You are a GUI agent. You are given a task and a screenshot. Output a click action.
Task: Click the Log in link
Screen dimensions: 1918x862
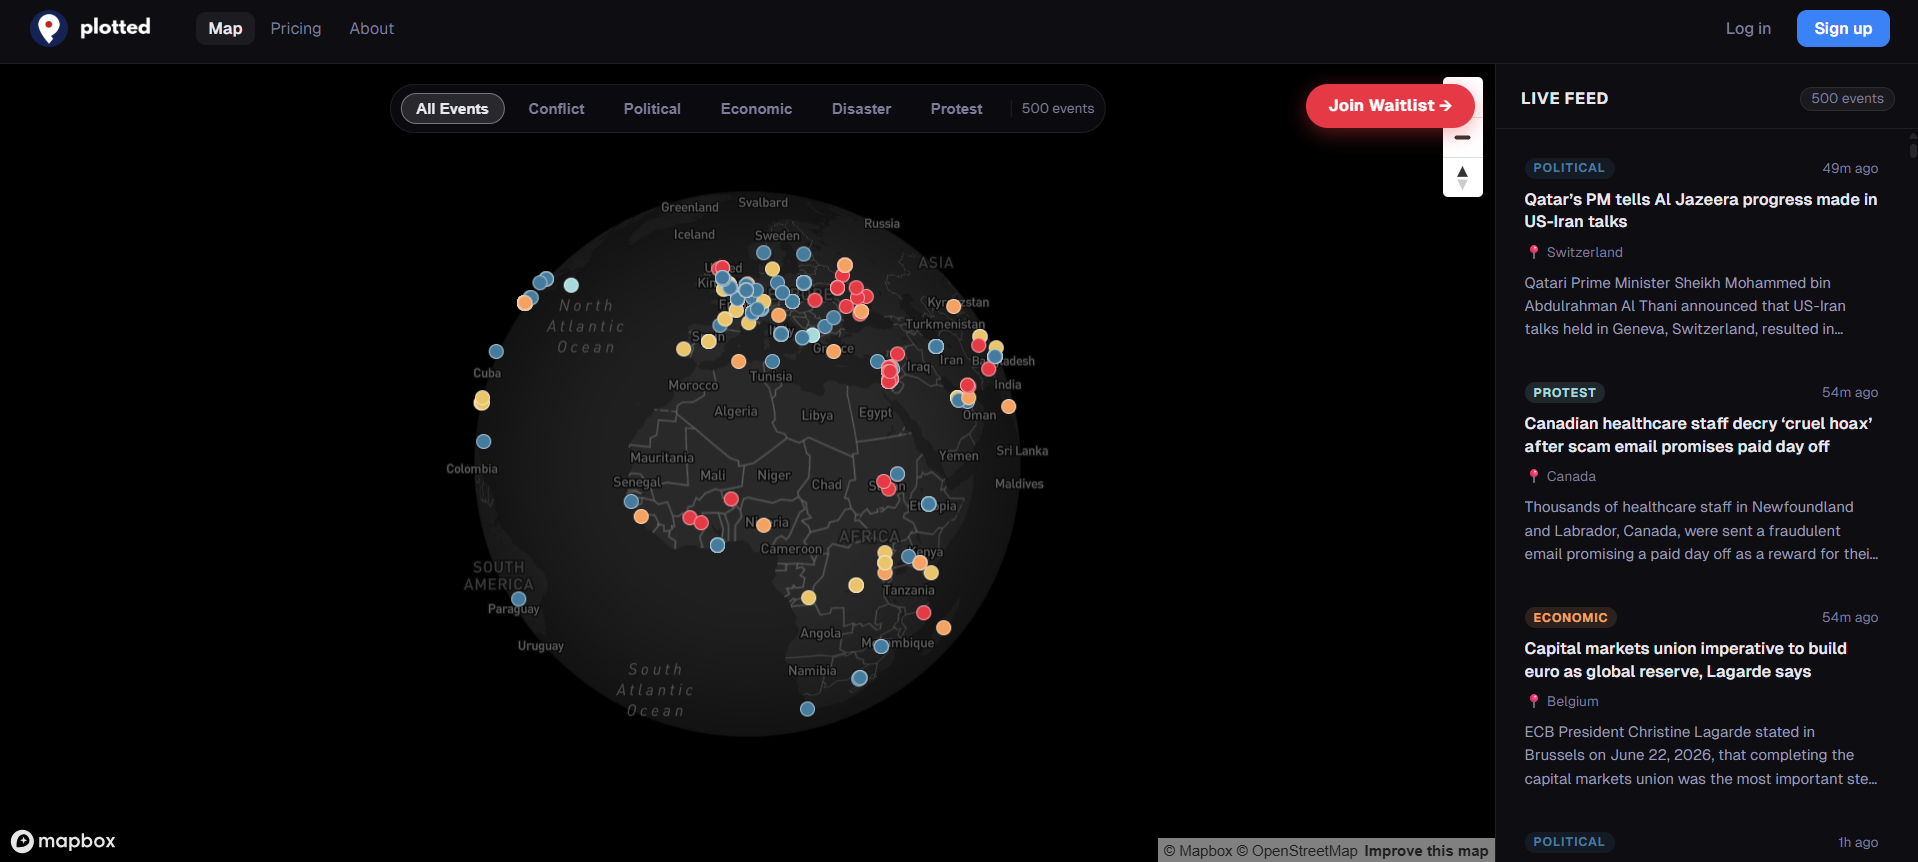(x=1748, y=28)
